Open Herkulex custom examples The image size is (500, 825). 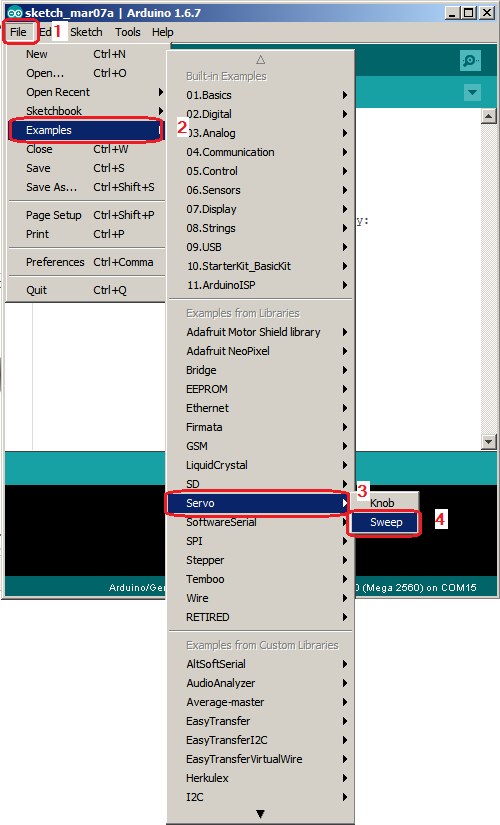pos(261,778)
